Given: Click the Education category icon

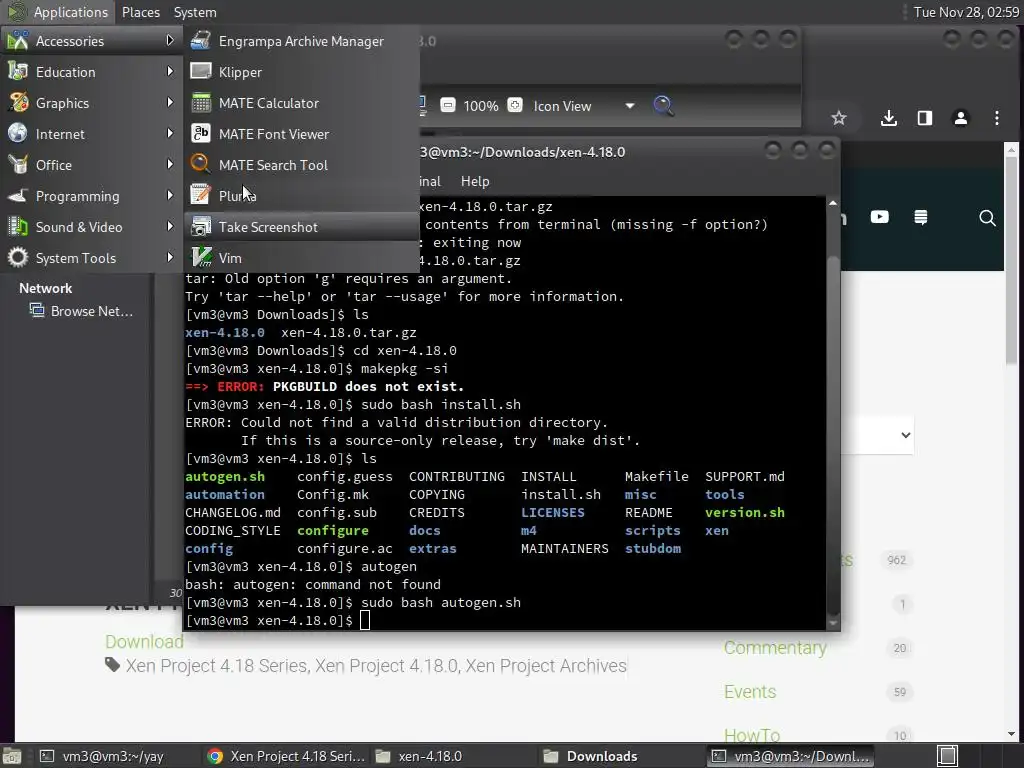Looking at the screenshot, I should pyautogui.click(x=18, y=71).
